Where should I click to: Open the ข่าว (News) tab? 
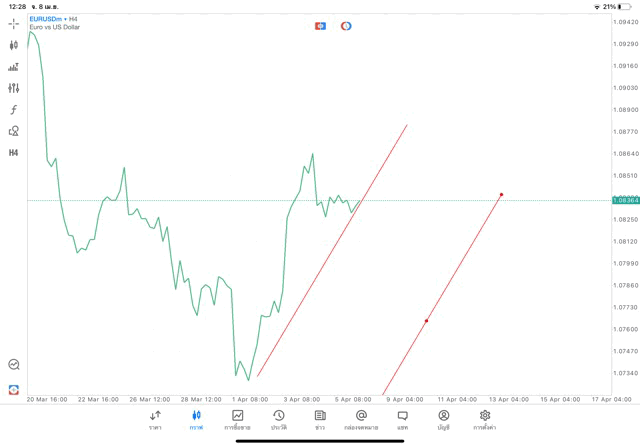[320, 419]
